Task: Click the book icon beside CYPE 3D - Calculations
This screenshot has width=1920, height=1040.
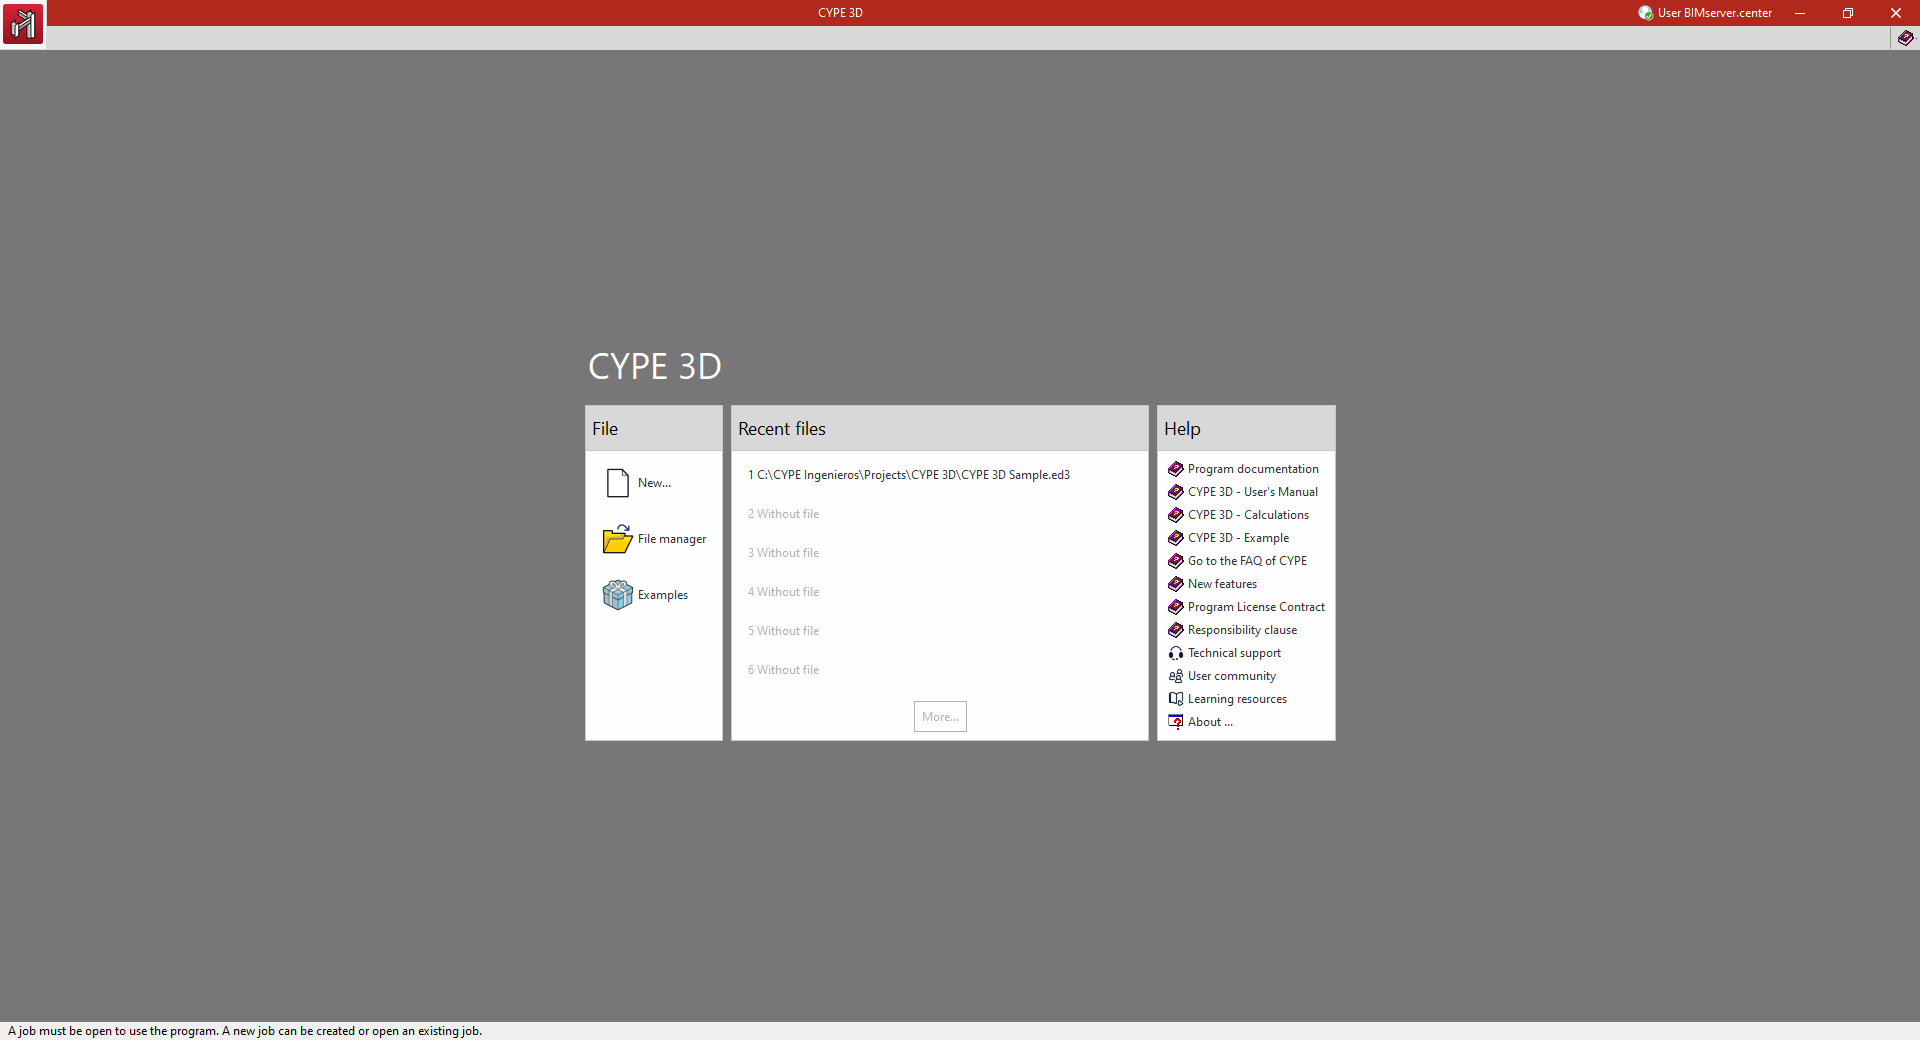Action: (1176, 515)
